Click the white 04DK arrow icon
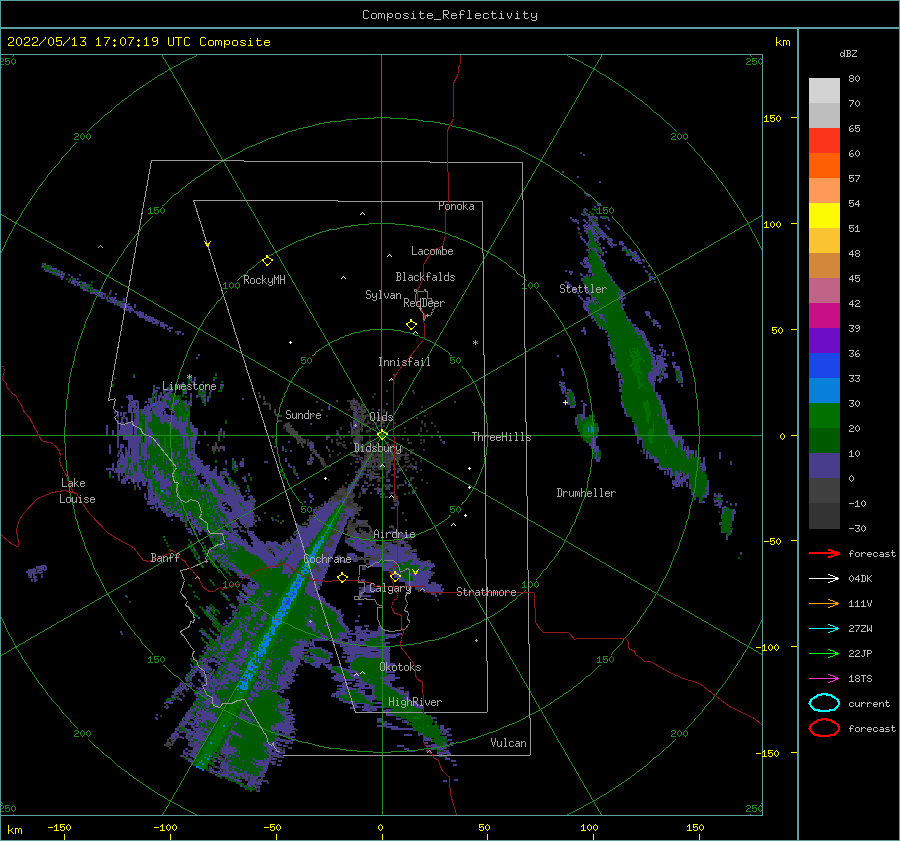Viewport: 900px width, 841px height. (x=824, y=578)
